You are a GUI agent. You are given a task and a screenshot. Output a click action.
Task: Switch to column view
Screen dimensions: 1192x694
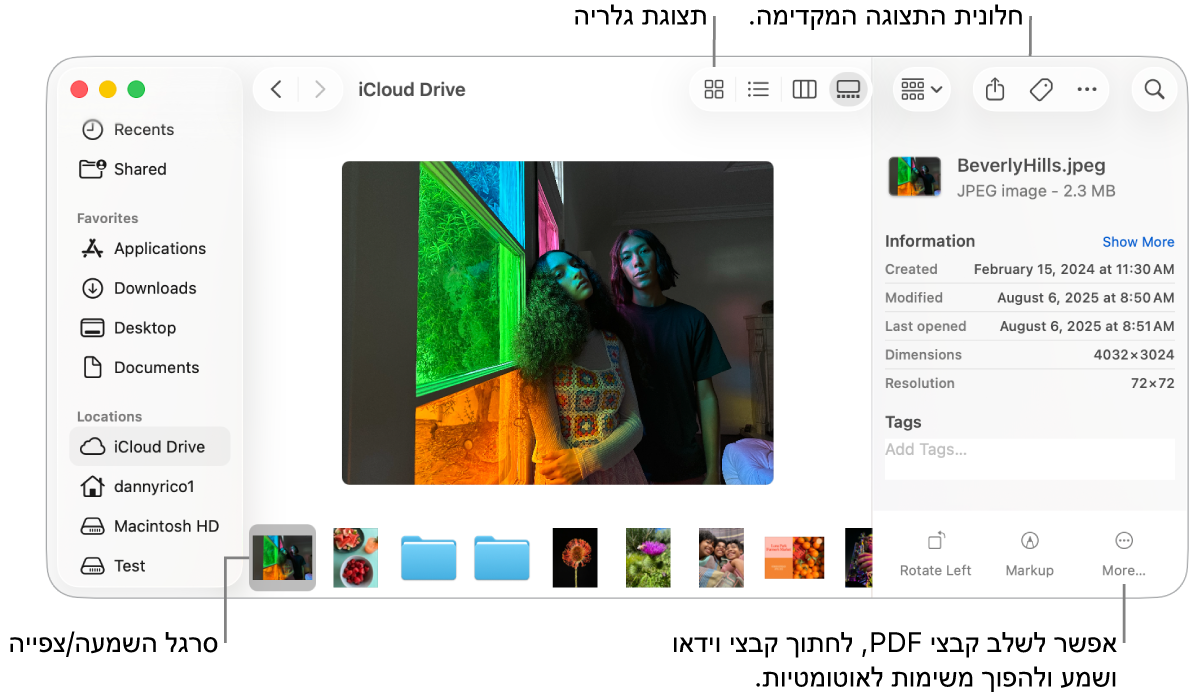click(804, 90)
